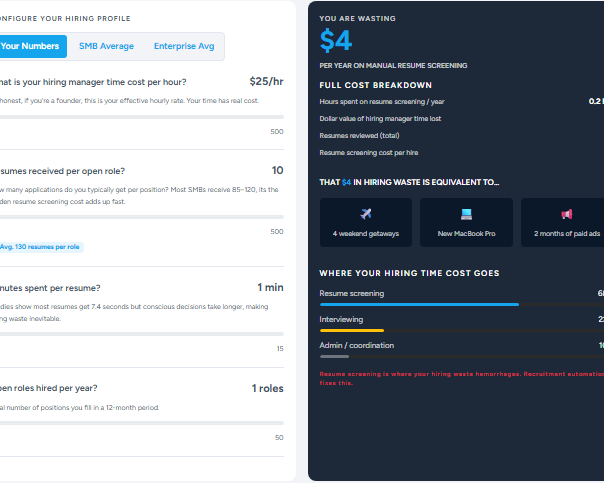Click 'Resume screening cost per hire' row

pyautogui.click(x=461, y=153)
